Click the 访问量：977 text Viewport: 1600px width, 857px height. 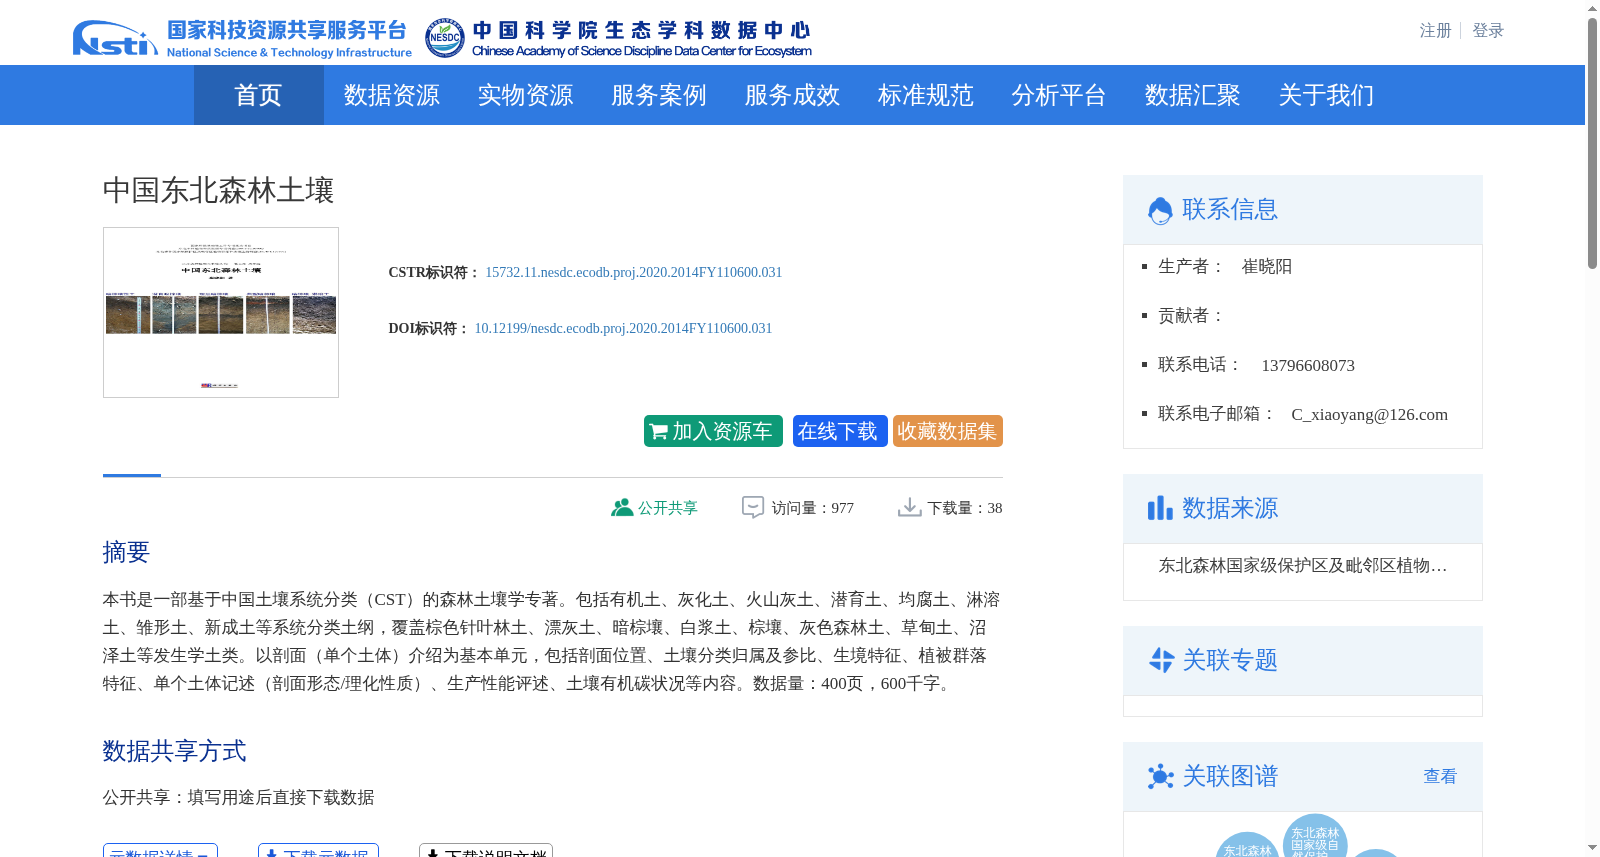(x=812, y=508)
